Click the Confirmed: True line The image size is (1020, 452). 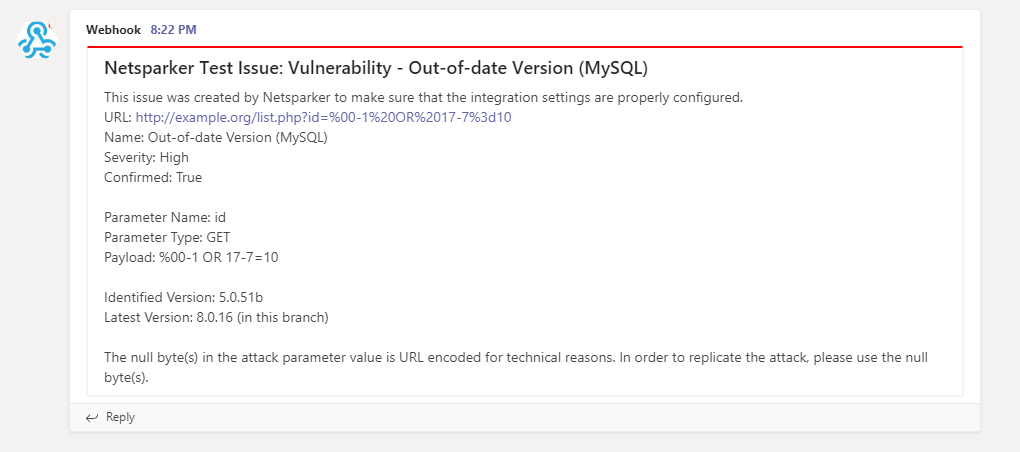(153, 177)
